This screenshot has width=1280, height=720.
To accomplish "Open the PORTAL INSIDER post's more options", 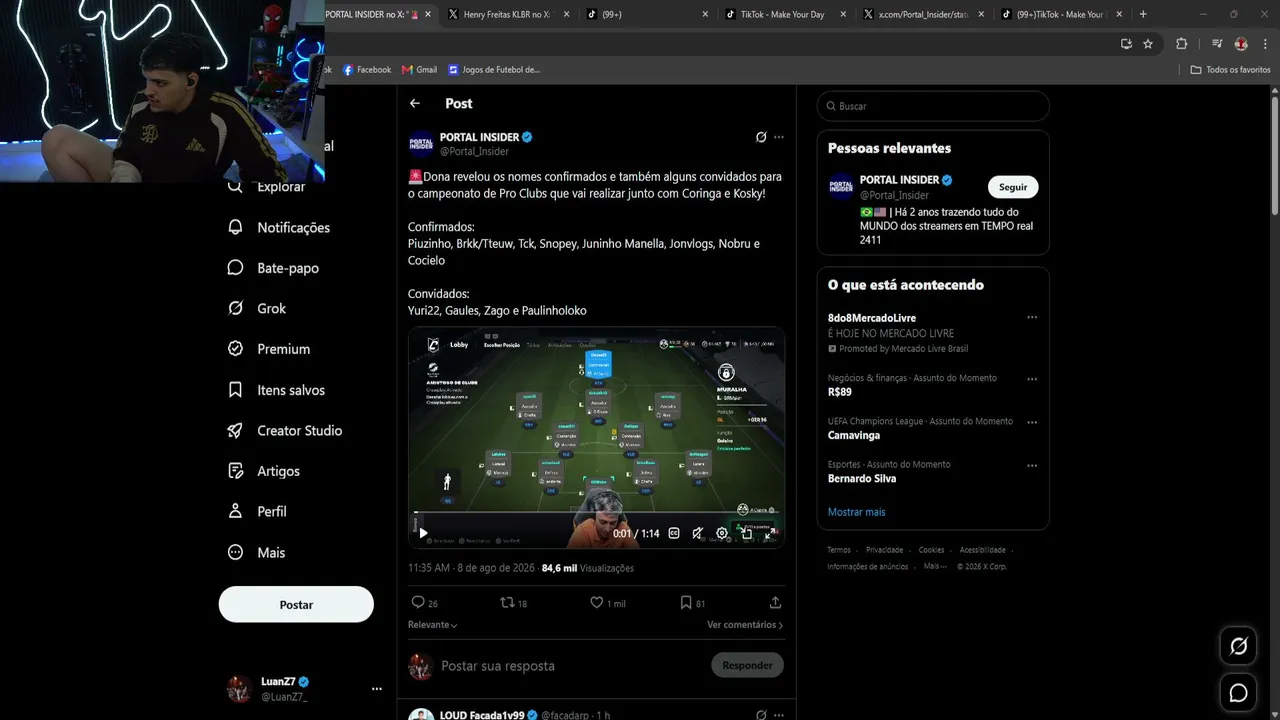I will [x=779, y=137].
